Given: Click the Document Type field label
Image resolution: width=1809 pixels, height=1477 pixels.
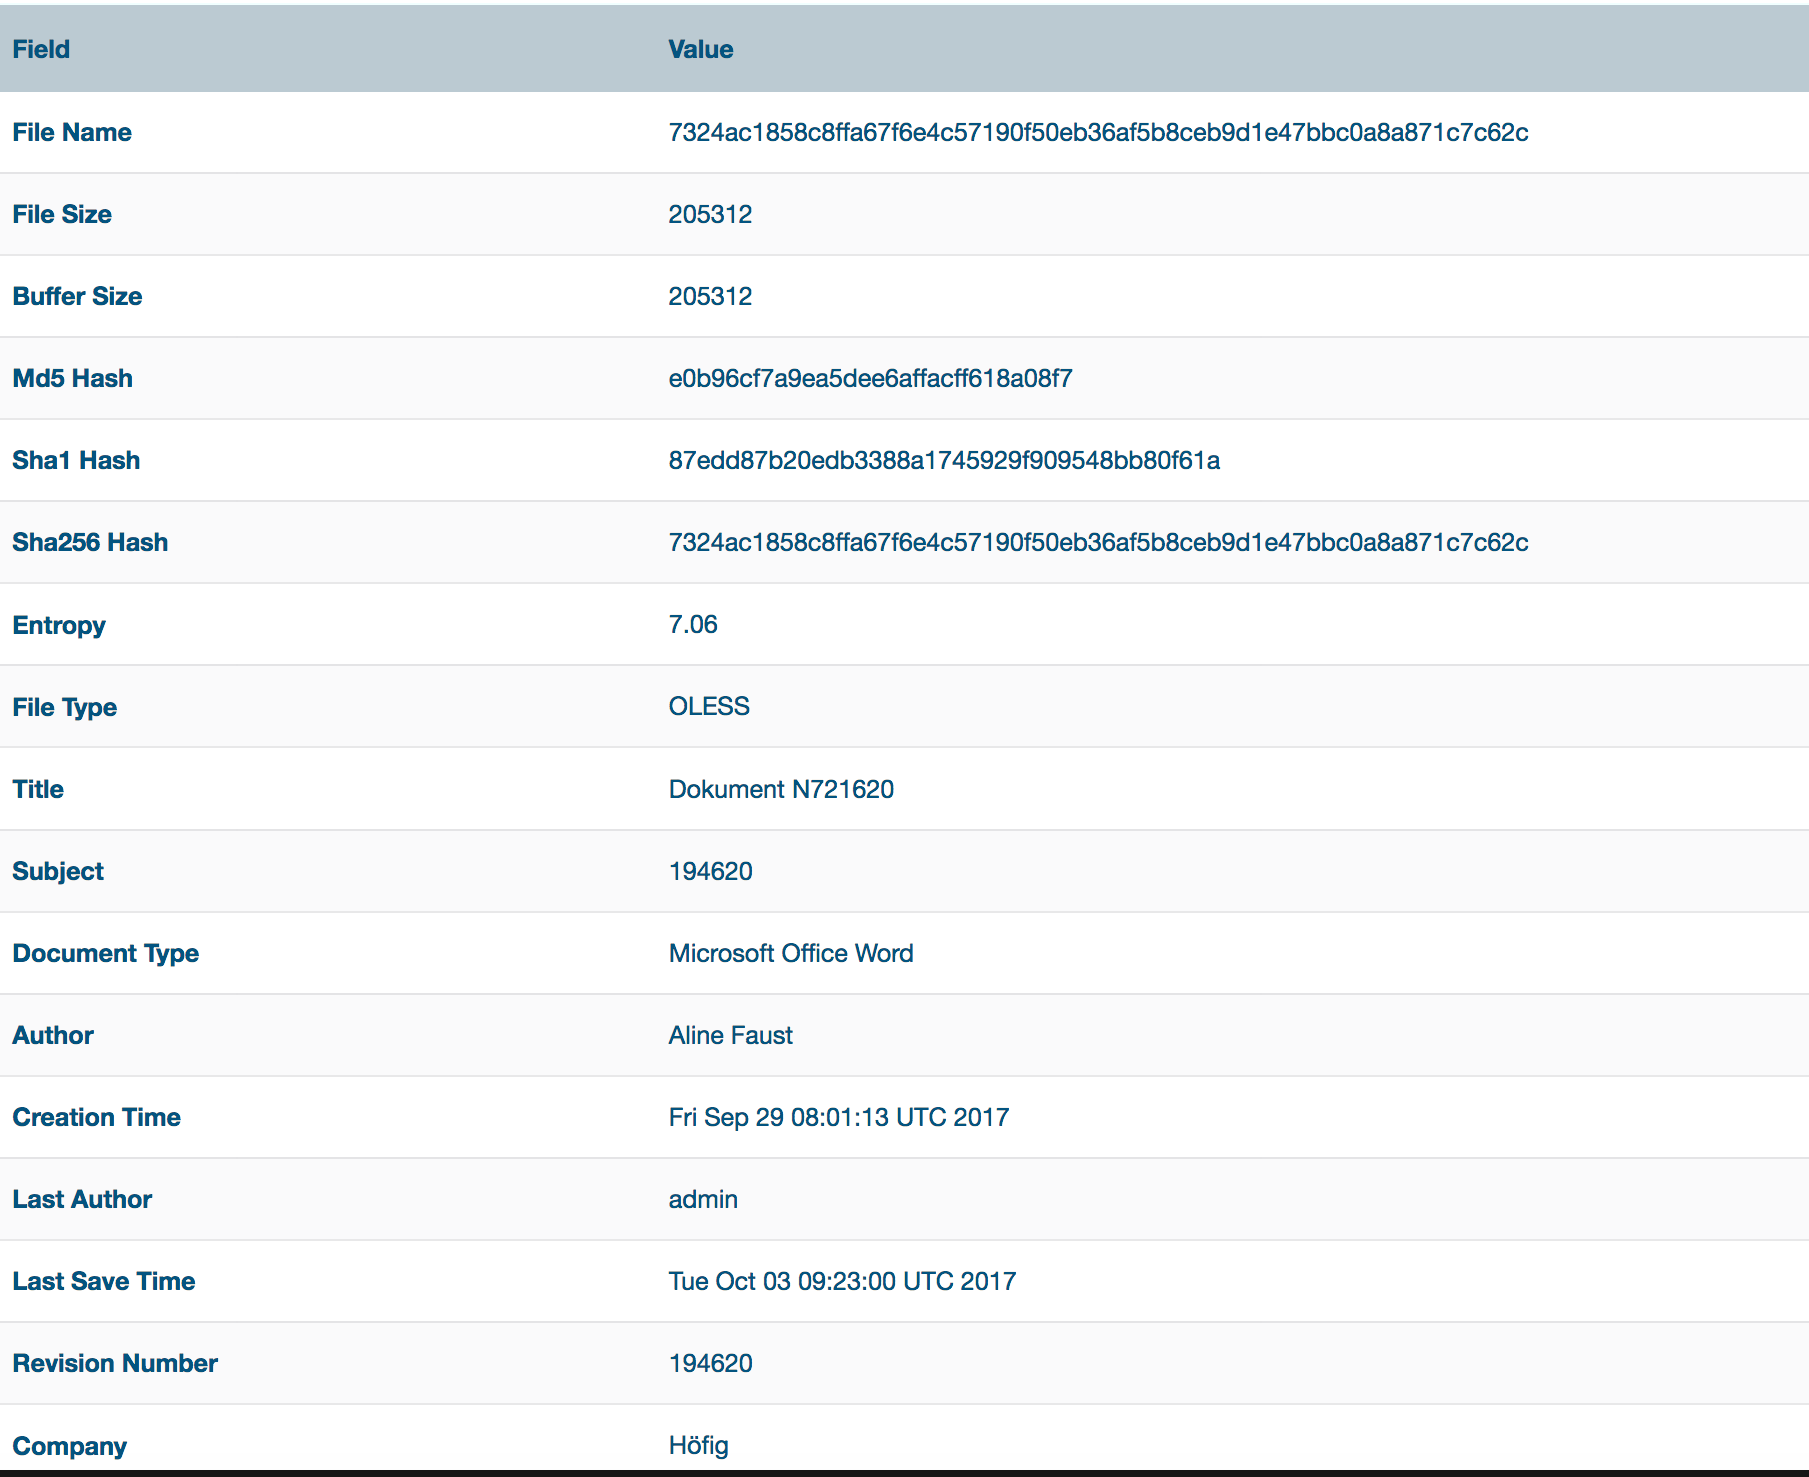Looking at the screenshot, I should [105, 953].
